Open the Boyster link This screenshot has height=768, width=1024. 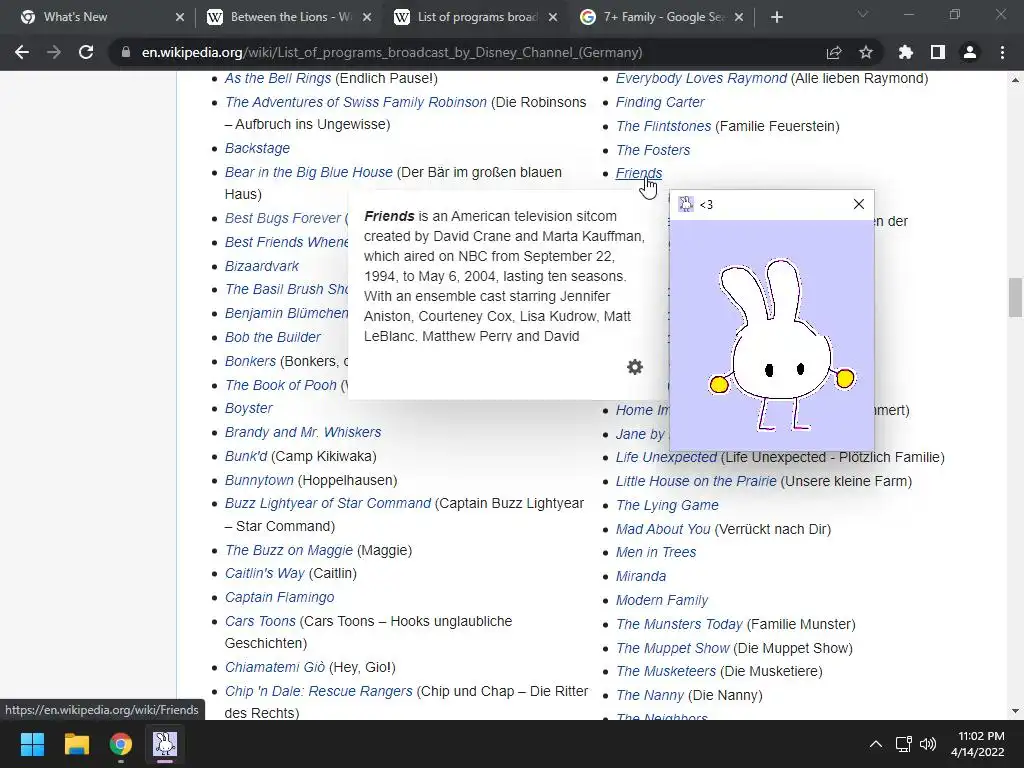tap(249, 409)
